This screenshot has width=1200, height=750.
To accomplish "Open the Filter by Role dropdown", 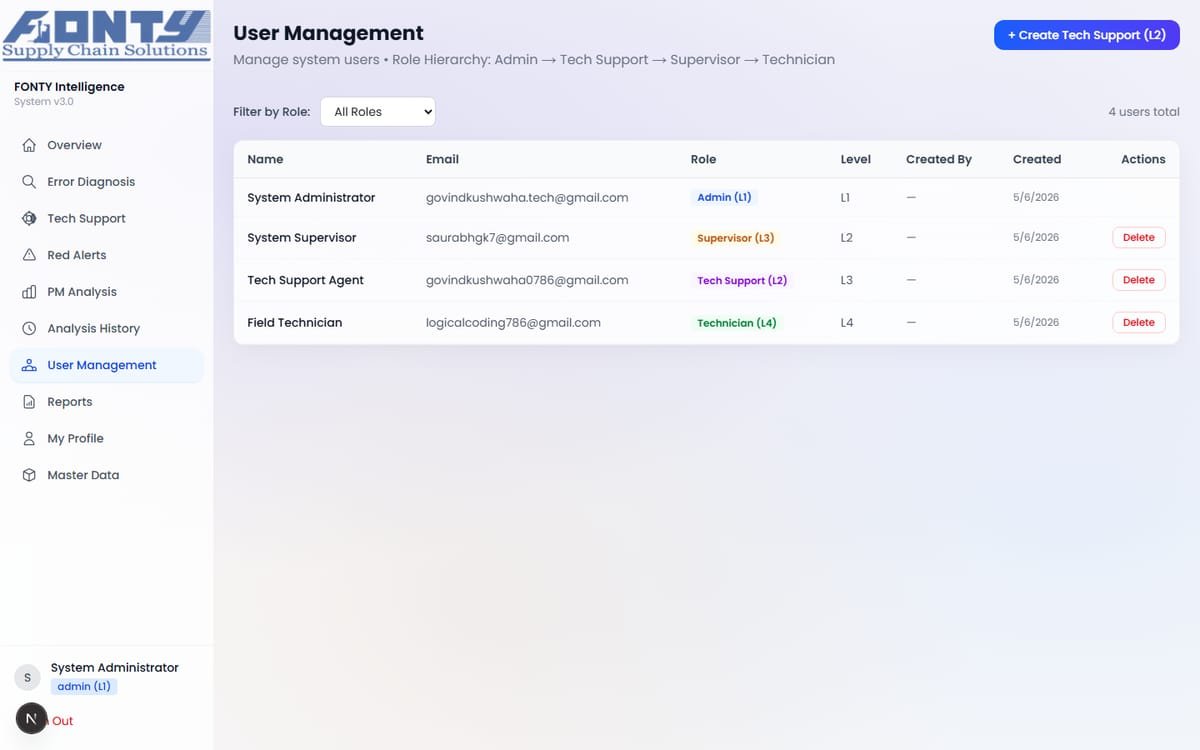I will click(x=378, y=112).
